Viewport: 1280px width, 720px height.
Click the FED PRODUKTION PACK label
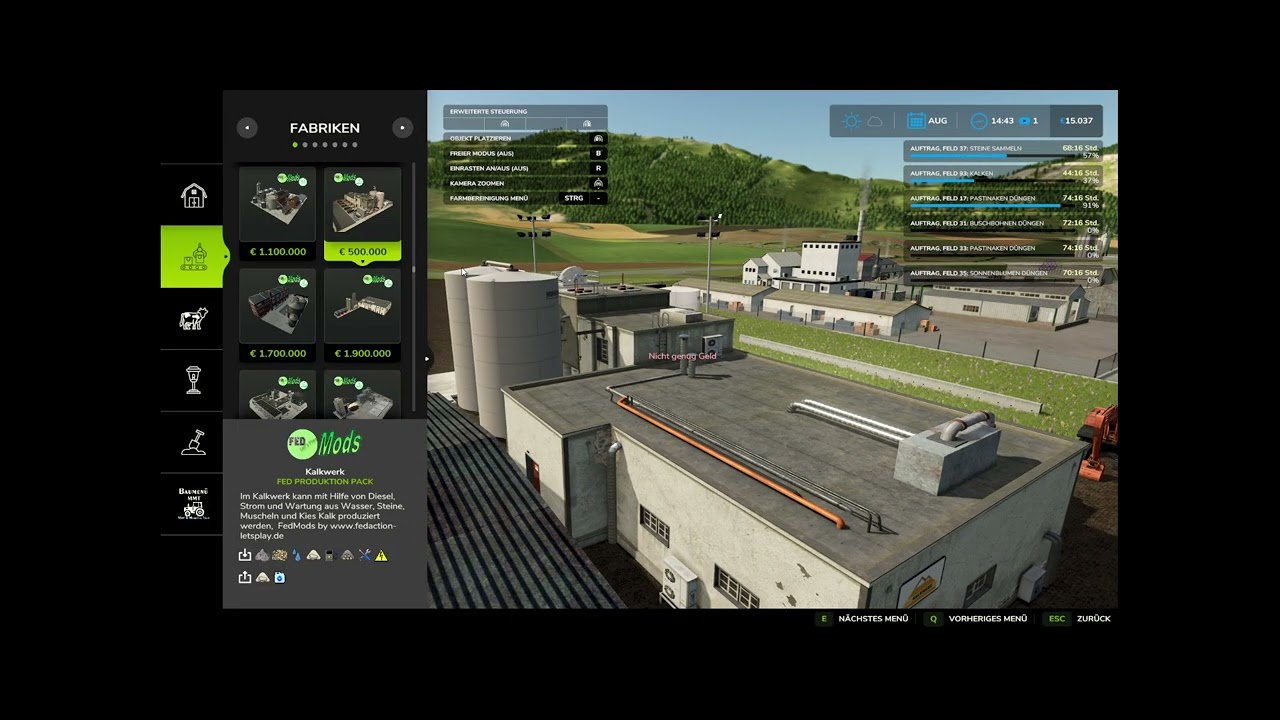[x=324, y=482]
